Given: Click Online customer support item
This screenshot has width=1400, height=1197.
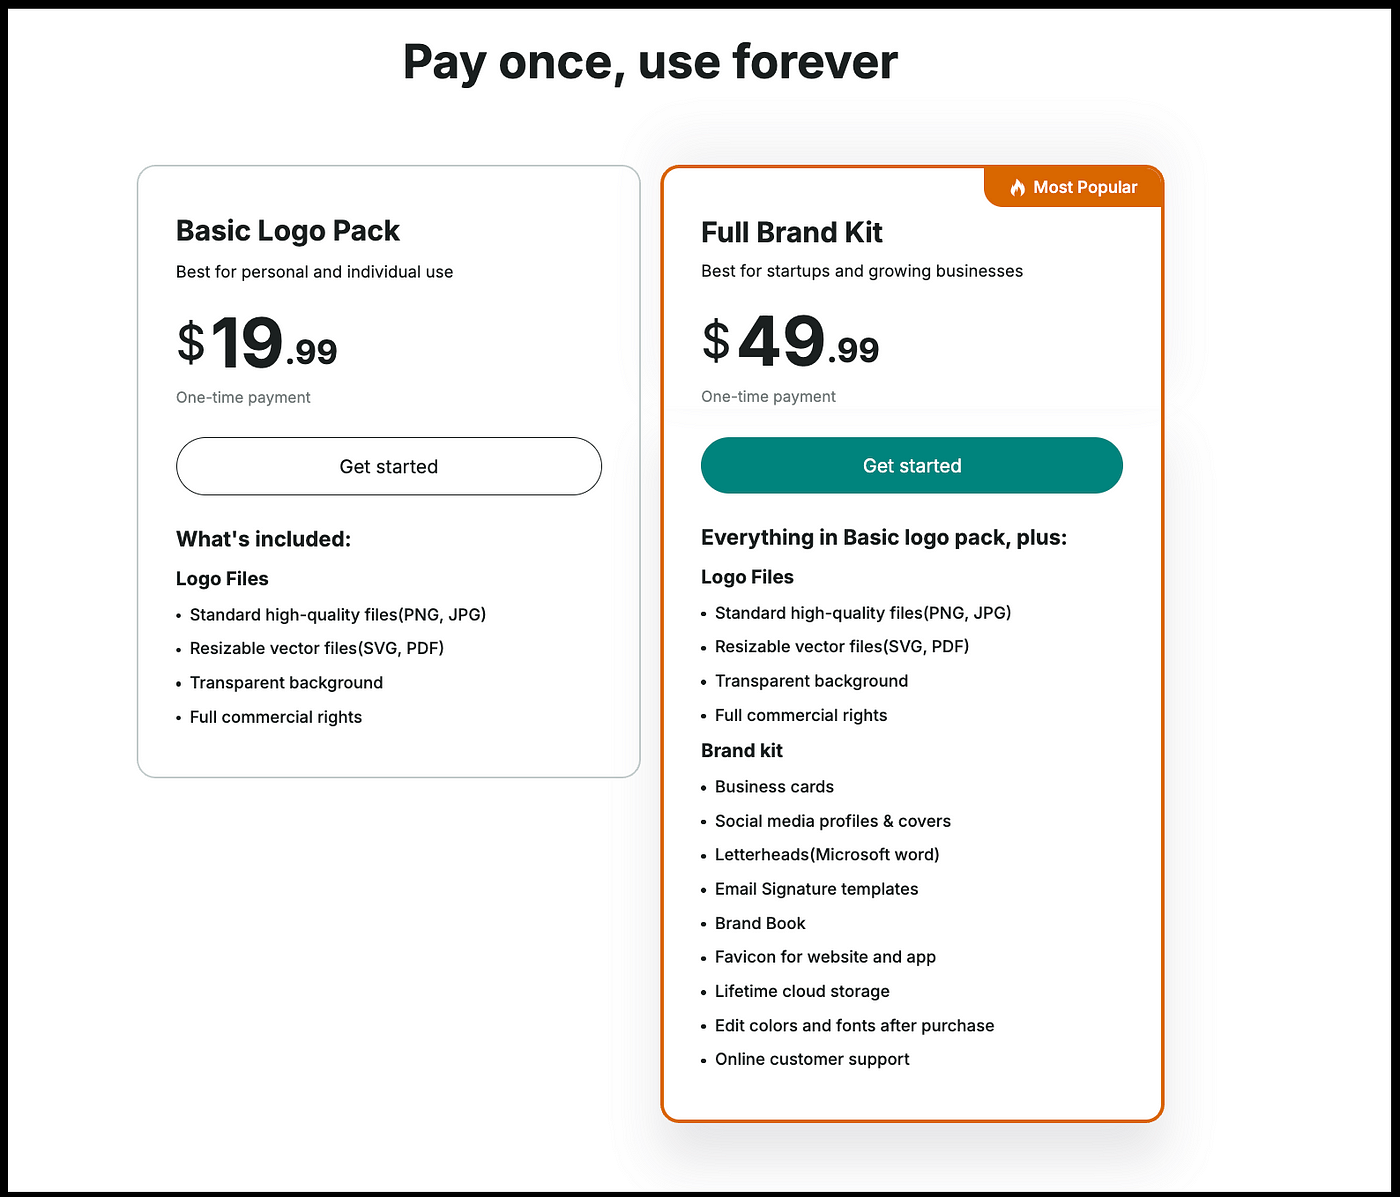Looking at the screenshot, I should [812, 1059].
